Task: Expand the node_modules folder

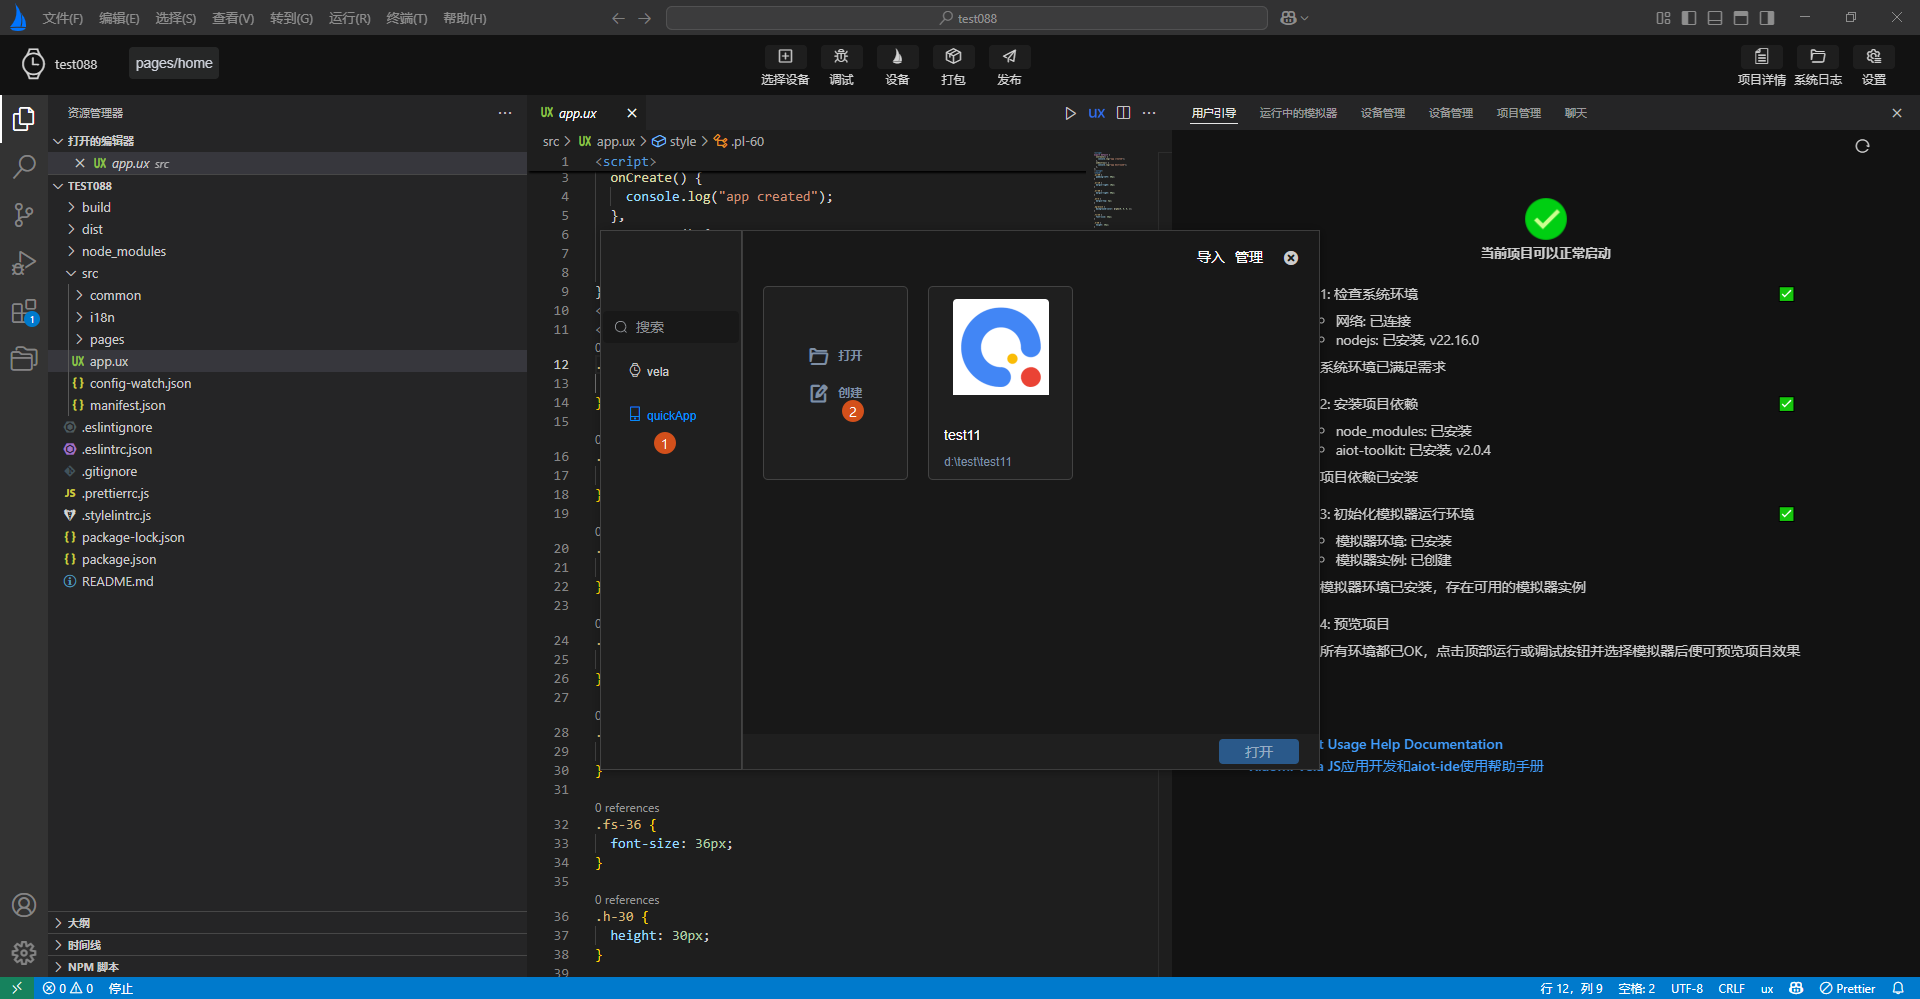Action: point(124,251)
